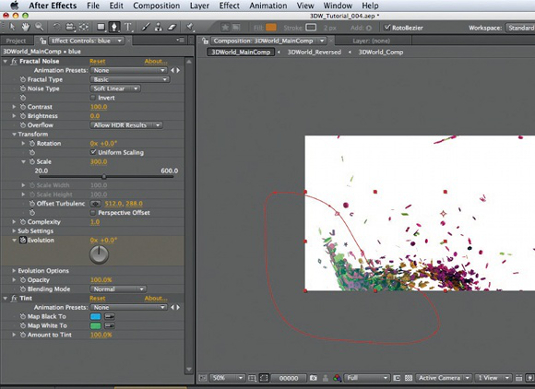The image size is (535, 389).
Task: Toggle the RotoBezier checkbox
Action: pos(387,27)
